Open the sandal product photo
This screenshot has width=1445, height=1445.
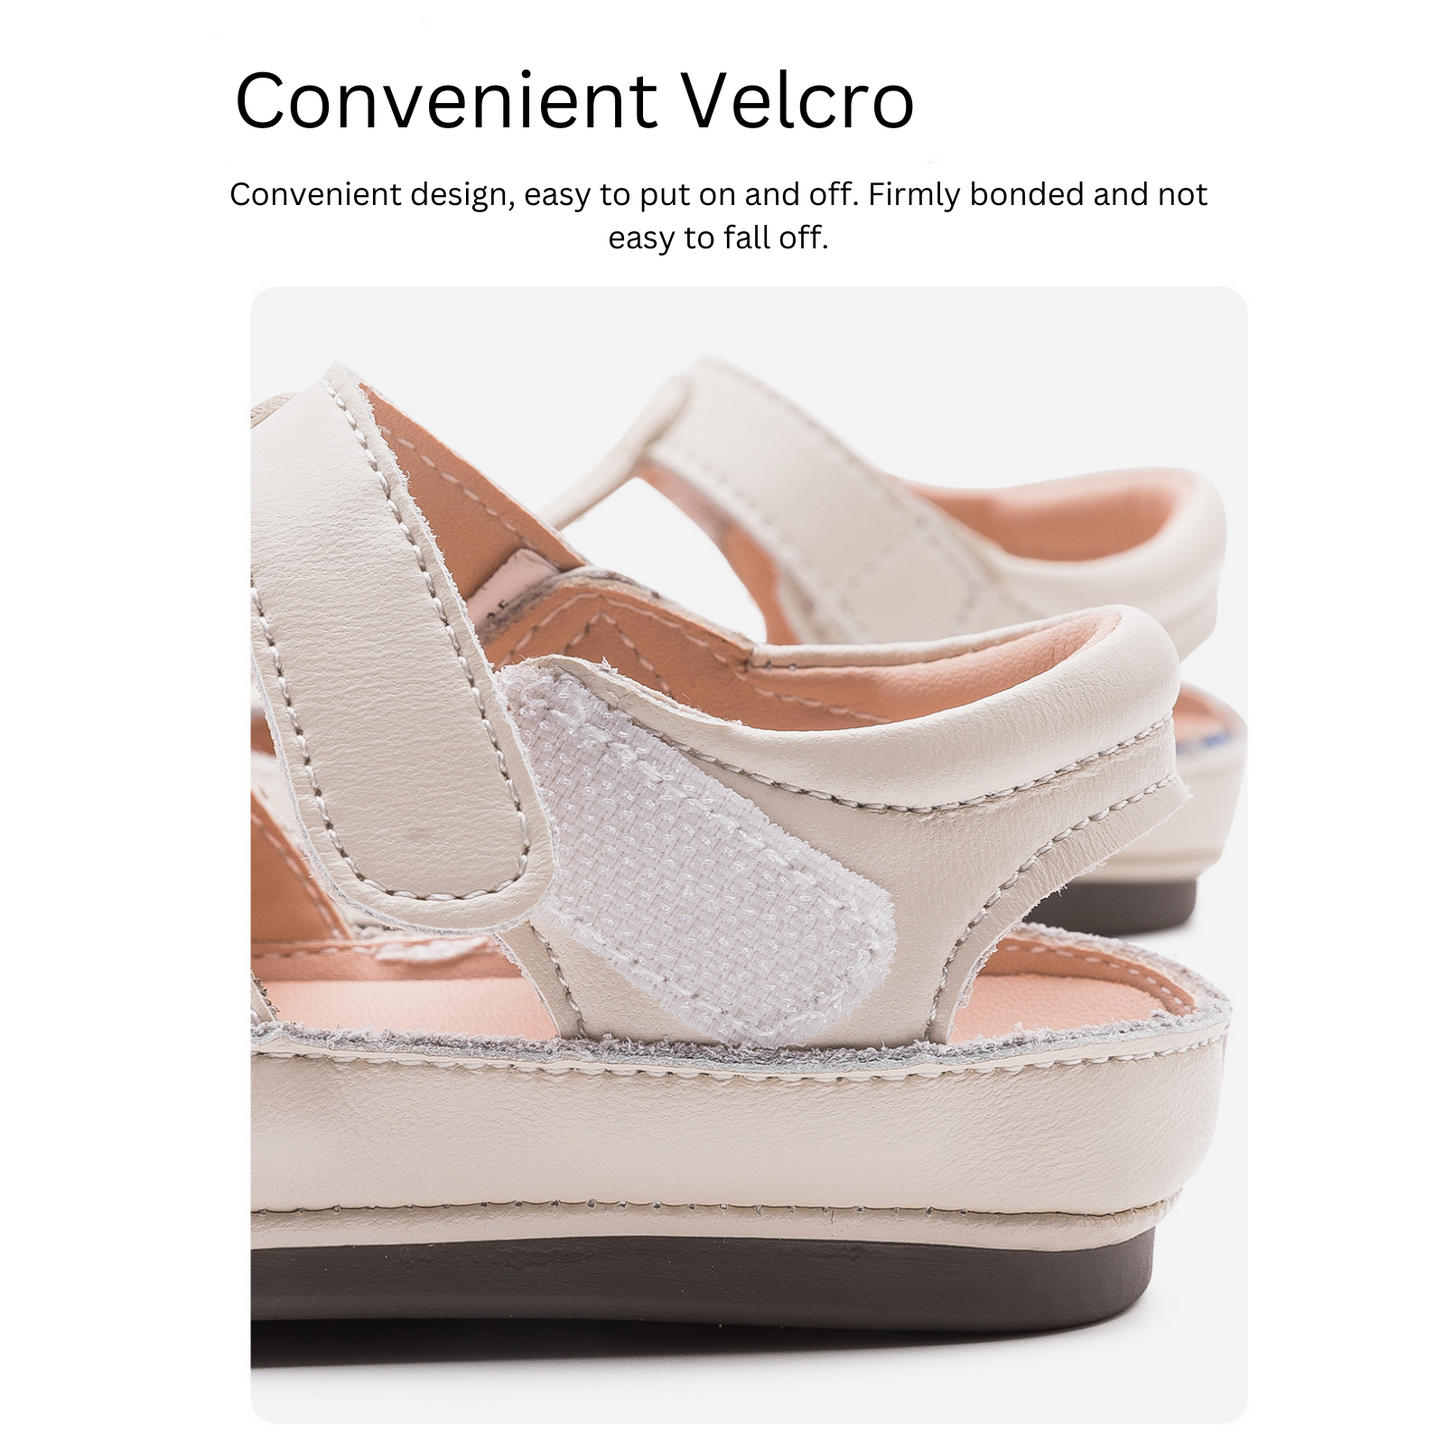pos(748,854)
